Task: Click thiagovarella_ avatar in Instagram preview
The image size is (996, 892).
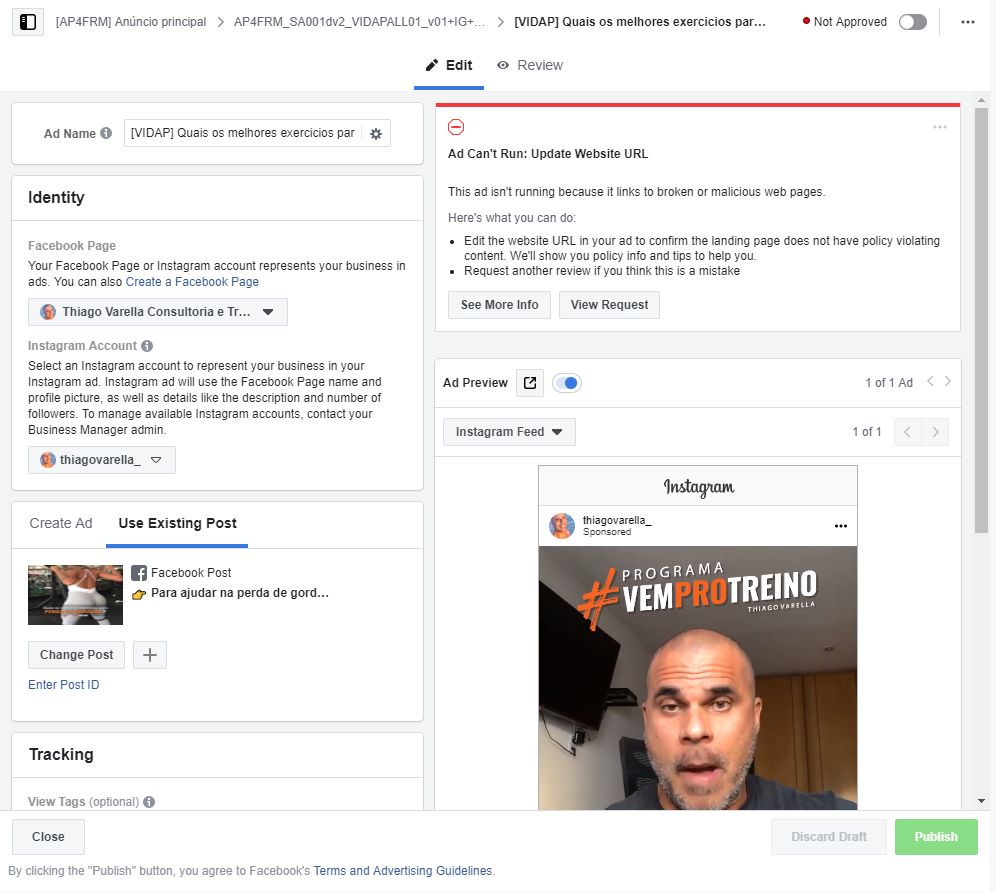Action: coord(562,526)
